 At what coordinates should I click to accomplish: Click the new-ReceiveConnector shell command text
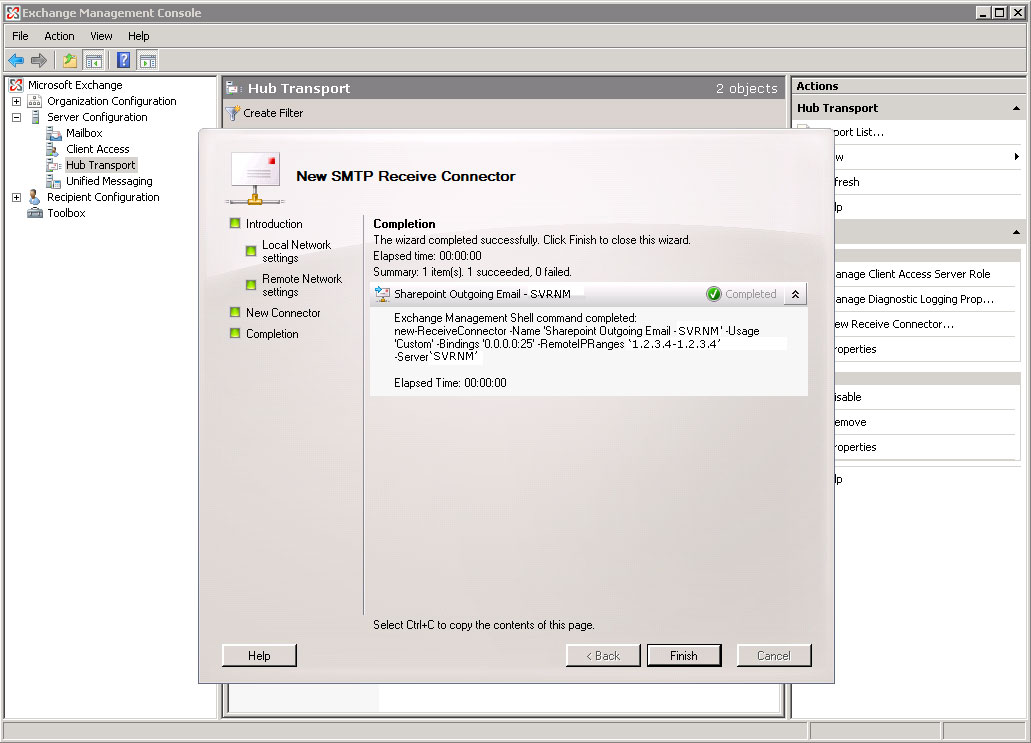577,344
